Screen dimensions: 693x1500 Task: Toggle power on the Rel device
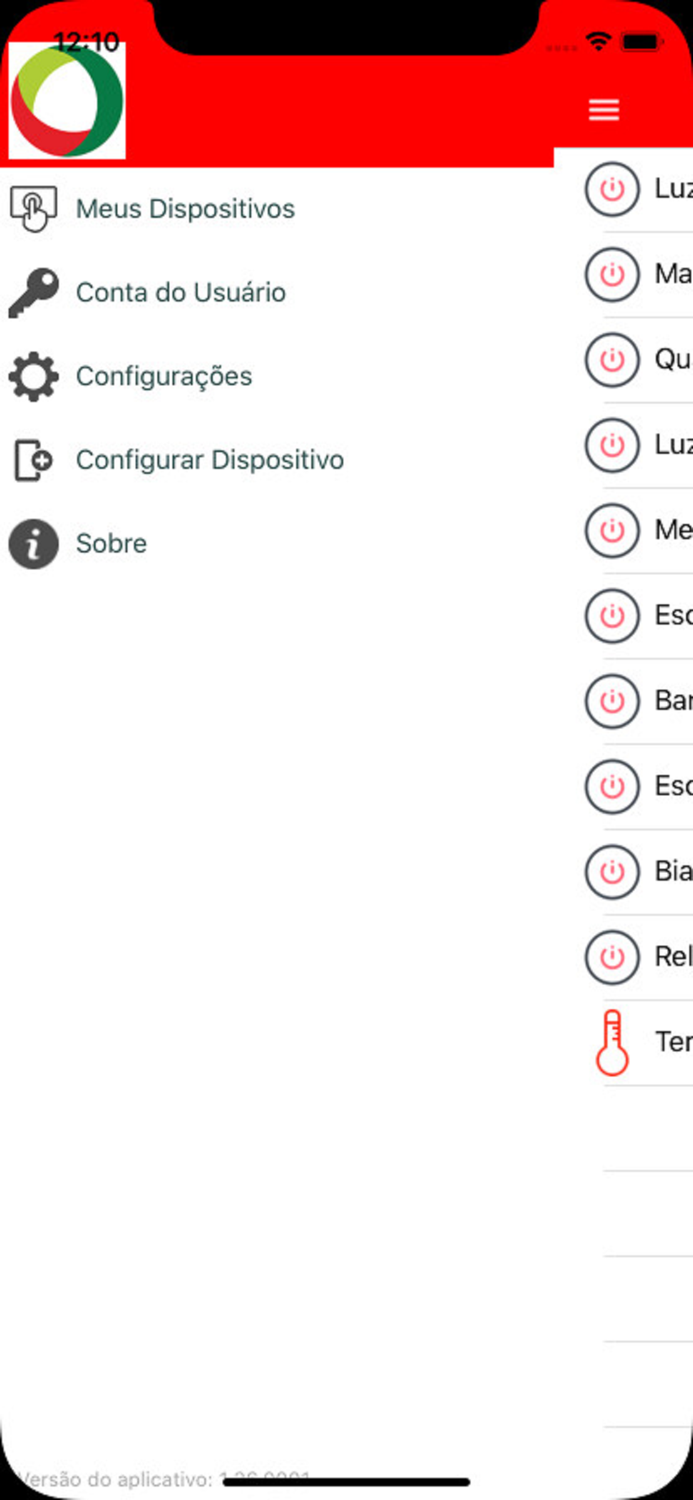click(611, 957)
